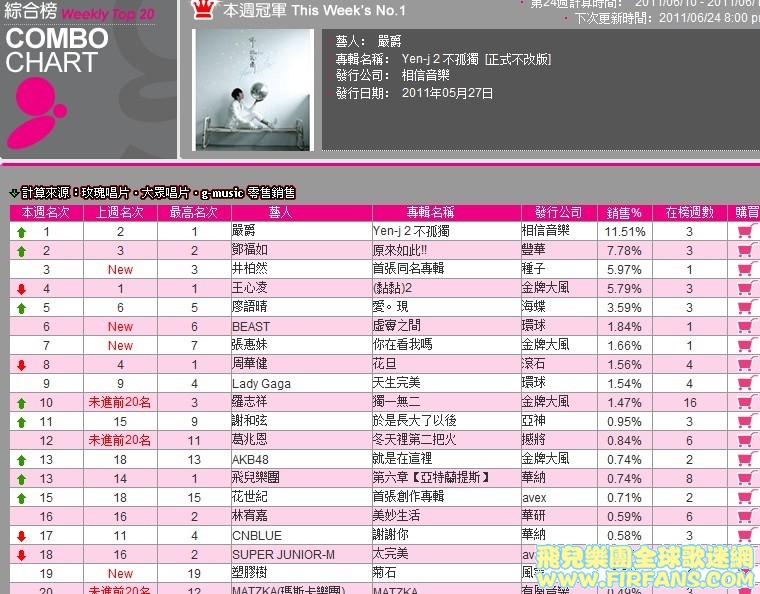
Task: Click the crown icon beside 本週冠軍
Action: point(204,9)
